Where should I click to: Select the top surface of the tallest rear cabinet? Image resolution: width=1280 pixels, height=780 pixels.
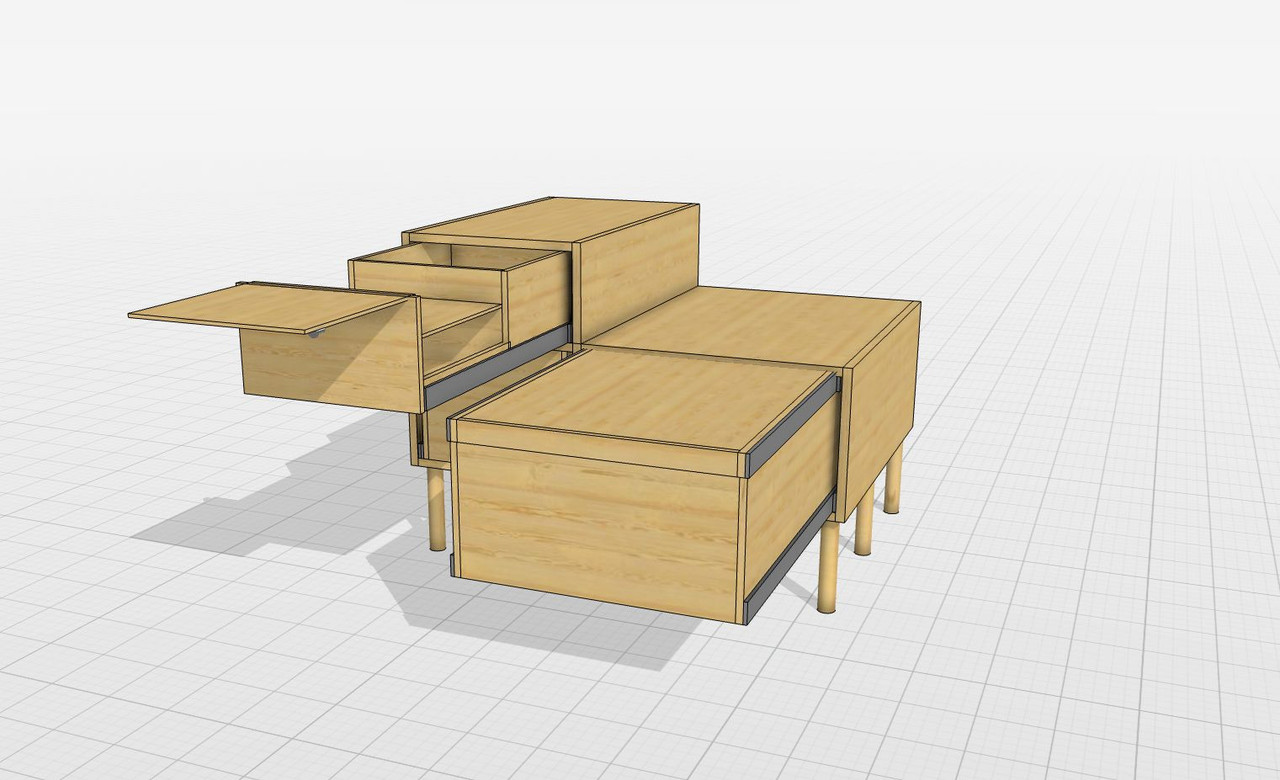(x=550, y=218)
